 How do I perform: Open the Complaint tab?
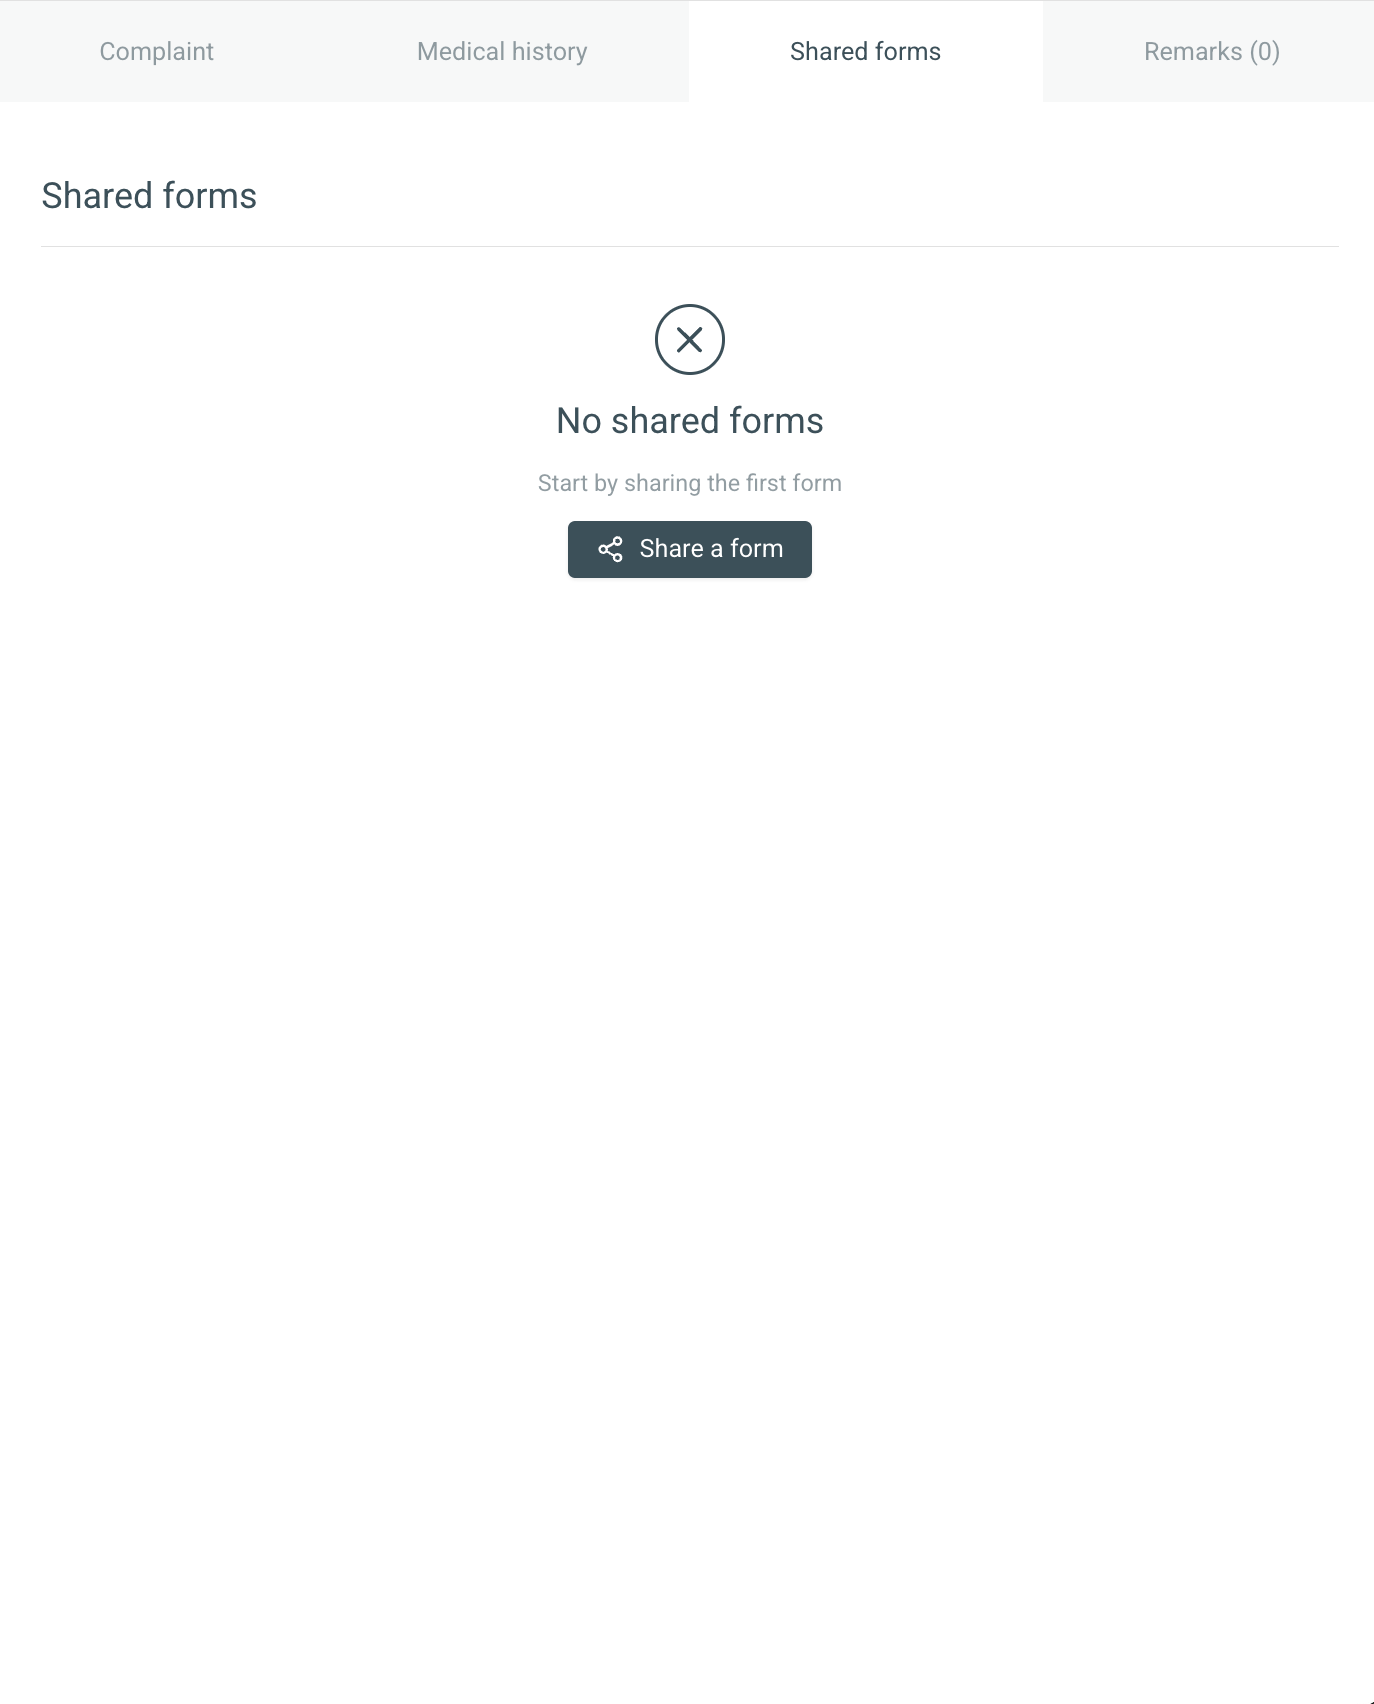point(157,51)
